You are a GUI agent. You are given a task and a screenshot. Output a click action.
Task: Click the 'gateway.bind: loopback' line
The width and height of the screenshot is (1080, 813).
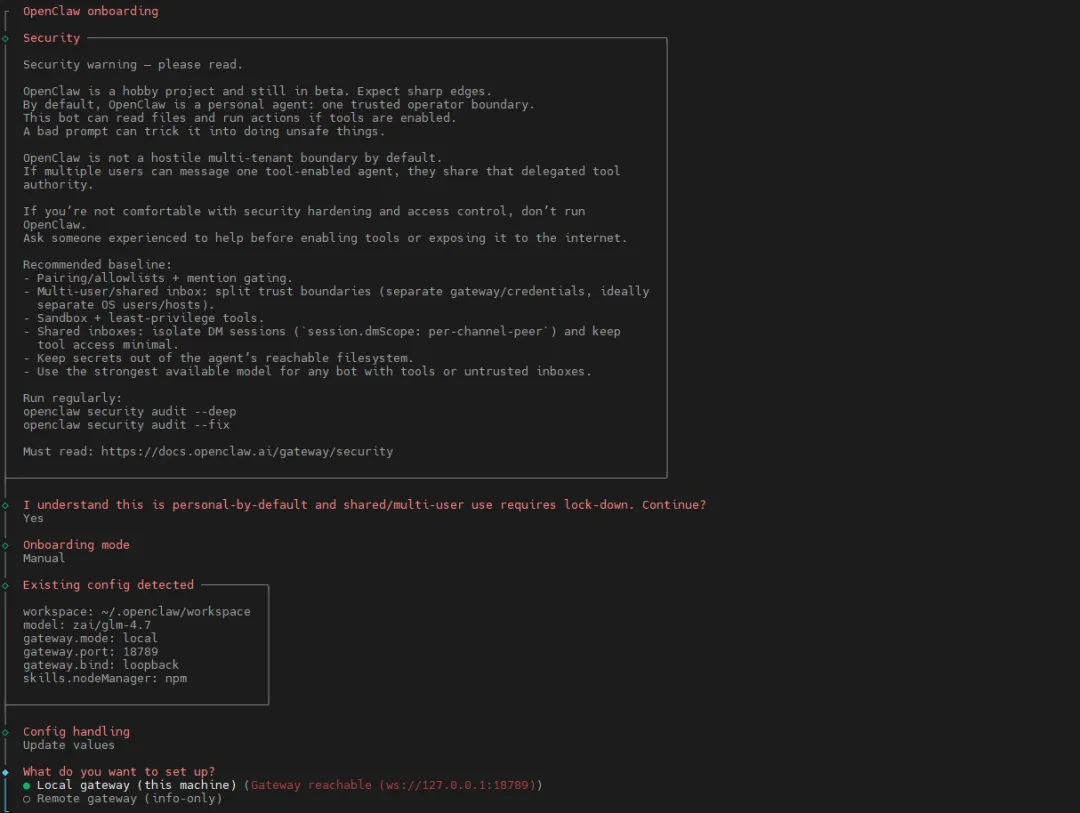(x=101, y=665)
